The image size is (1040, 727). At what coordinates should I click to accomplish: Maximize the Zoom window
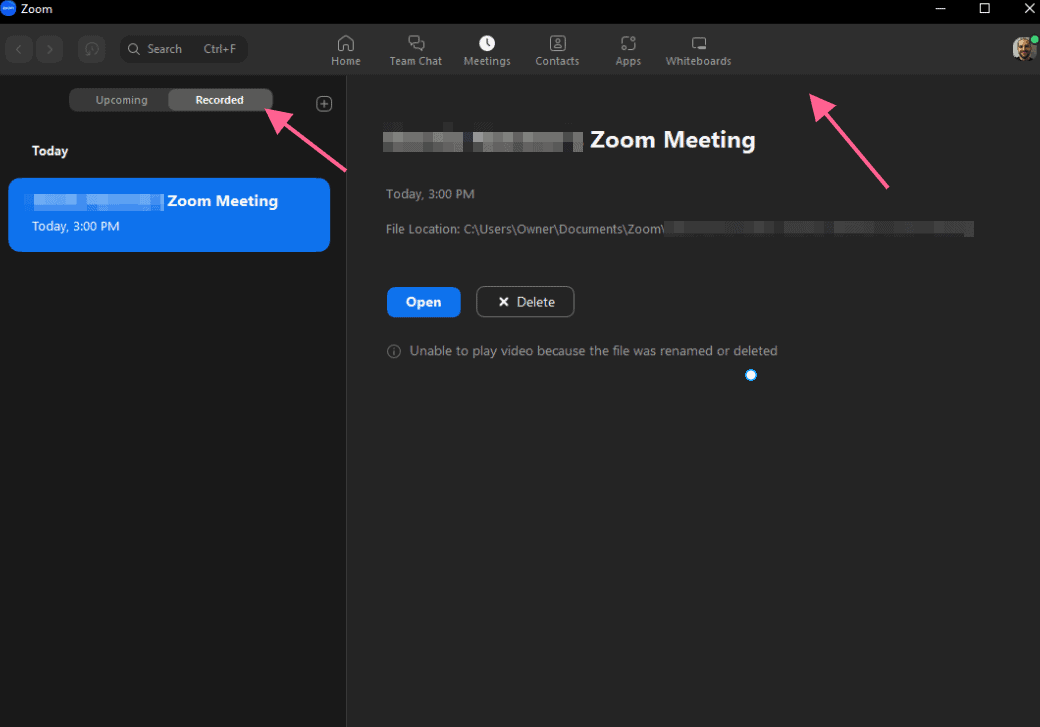click(x=984, y=9)
